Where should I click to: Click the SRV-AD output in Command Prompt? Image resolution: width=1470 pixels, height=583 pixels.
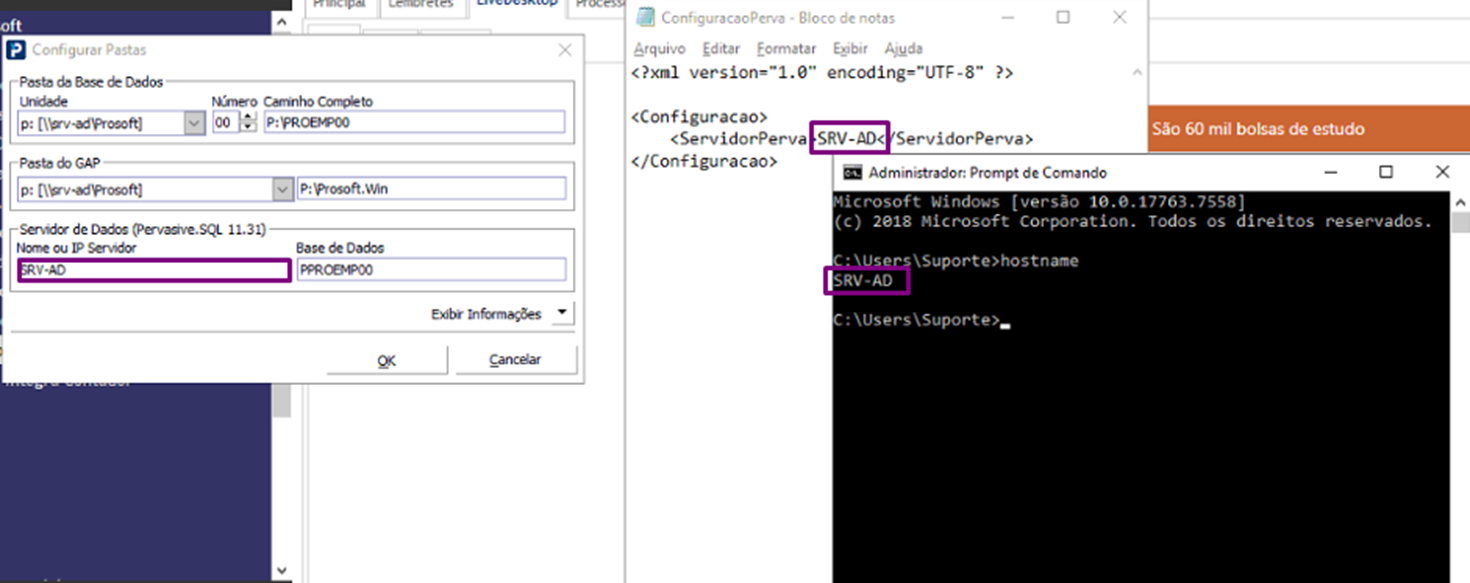click(x=863, y=282)
